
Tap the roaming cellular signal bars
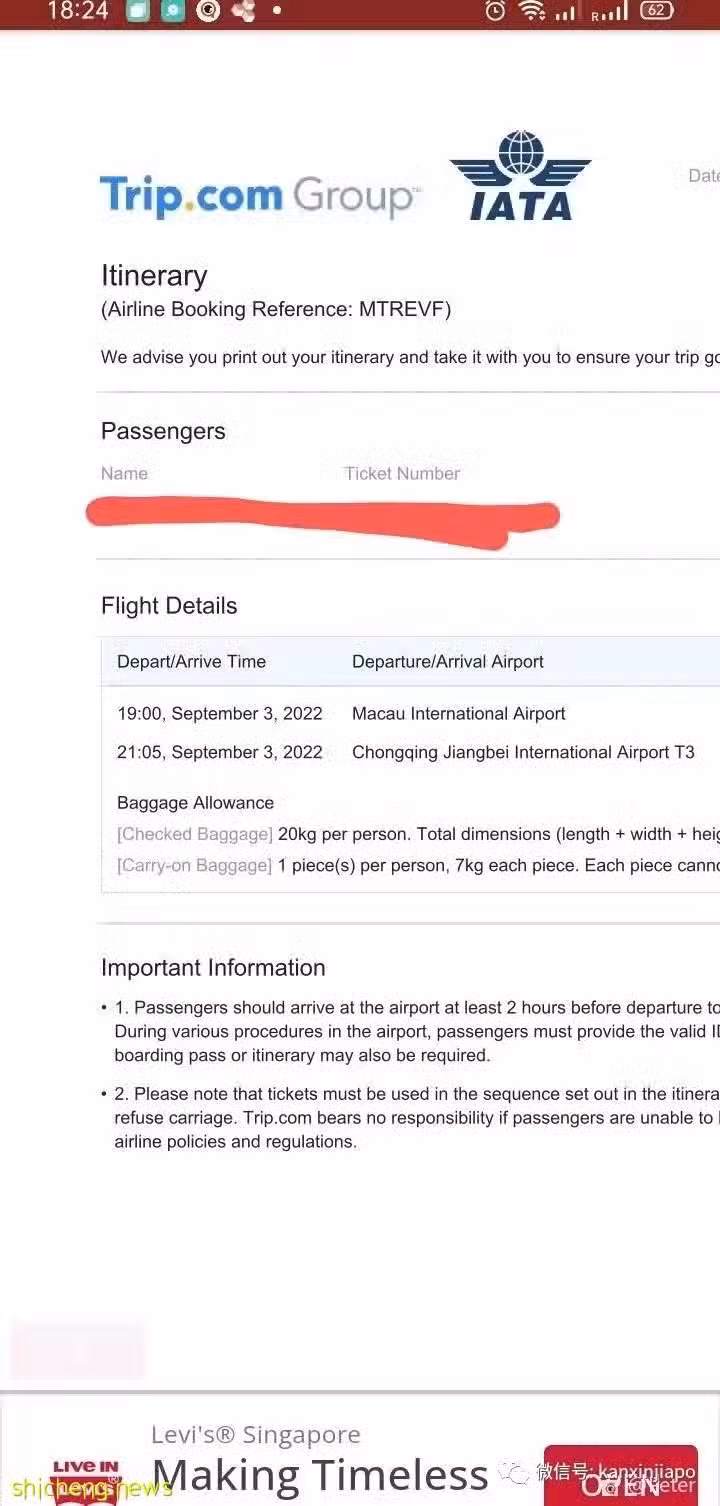pos(610,12)
